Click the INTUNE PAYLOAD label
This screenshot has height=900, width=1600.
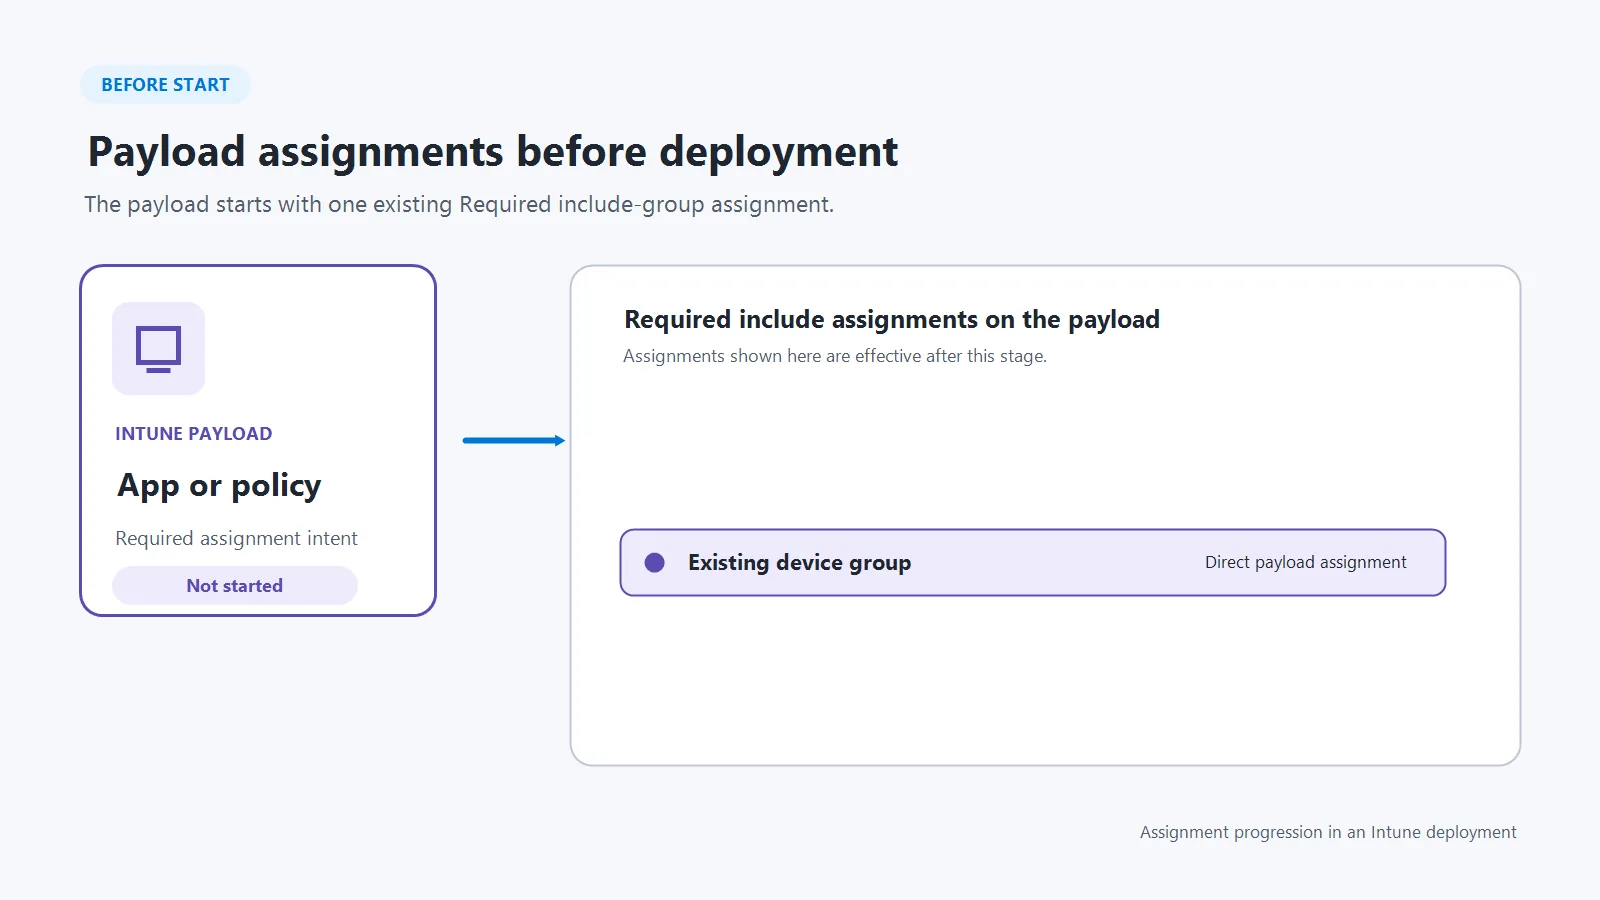coord(193,434)
